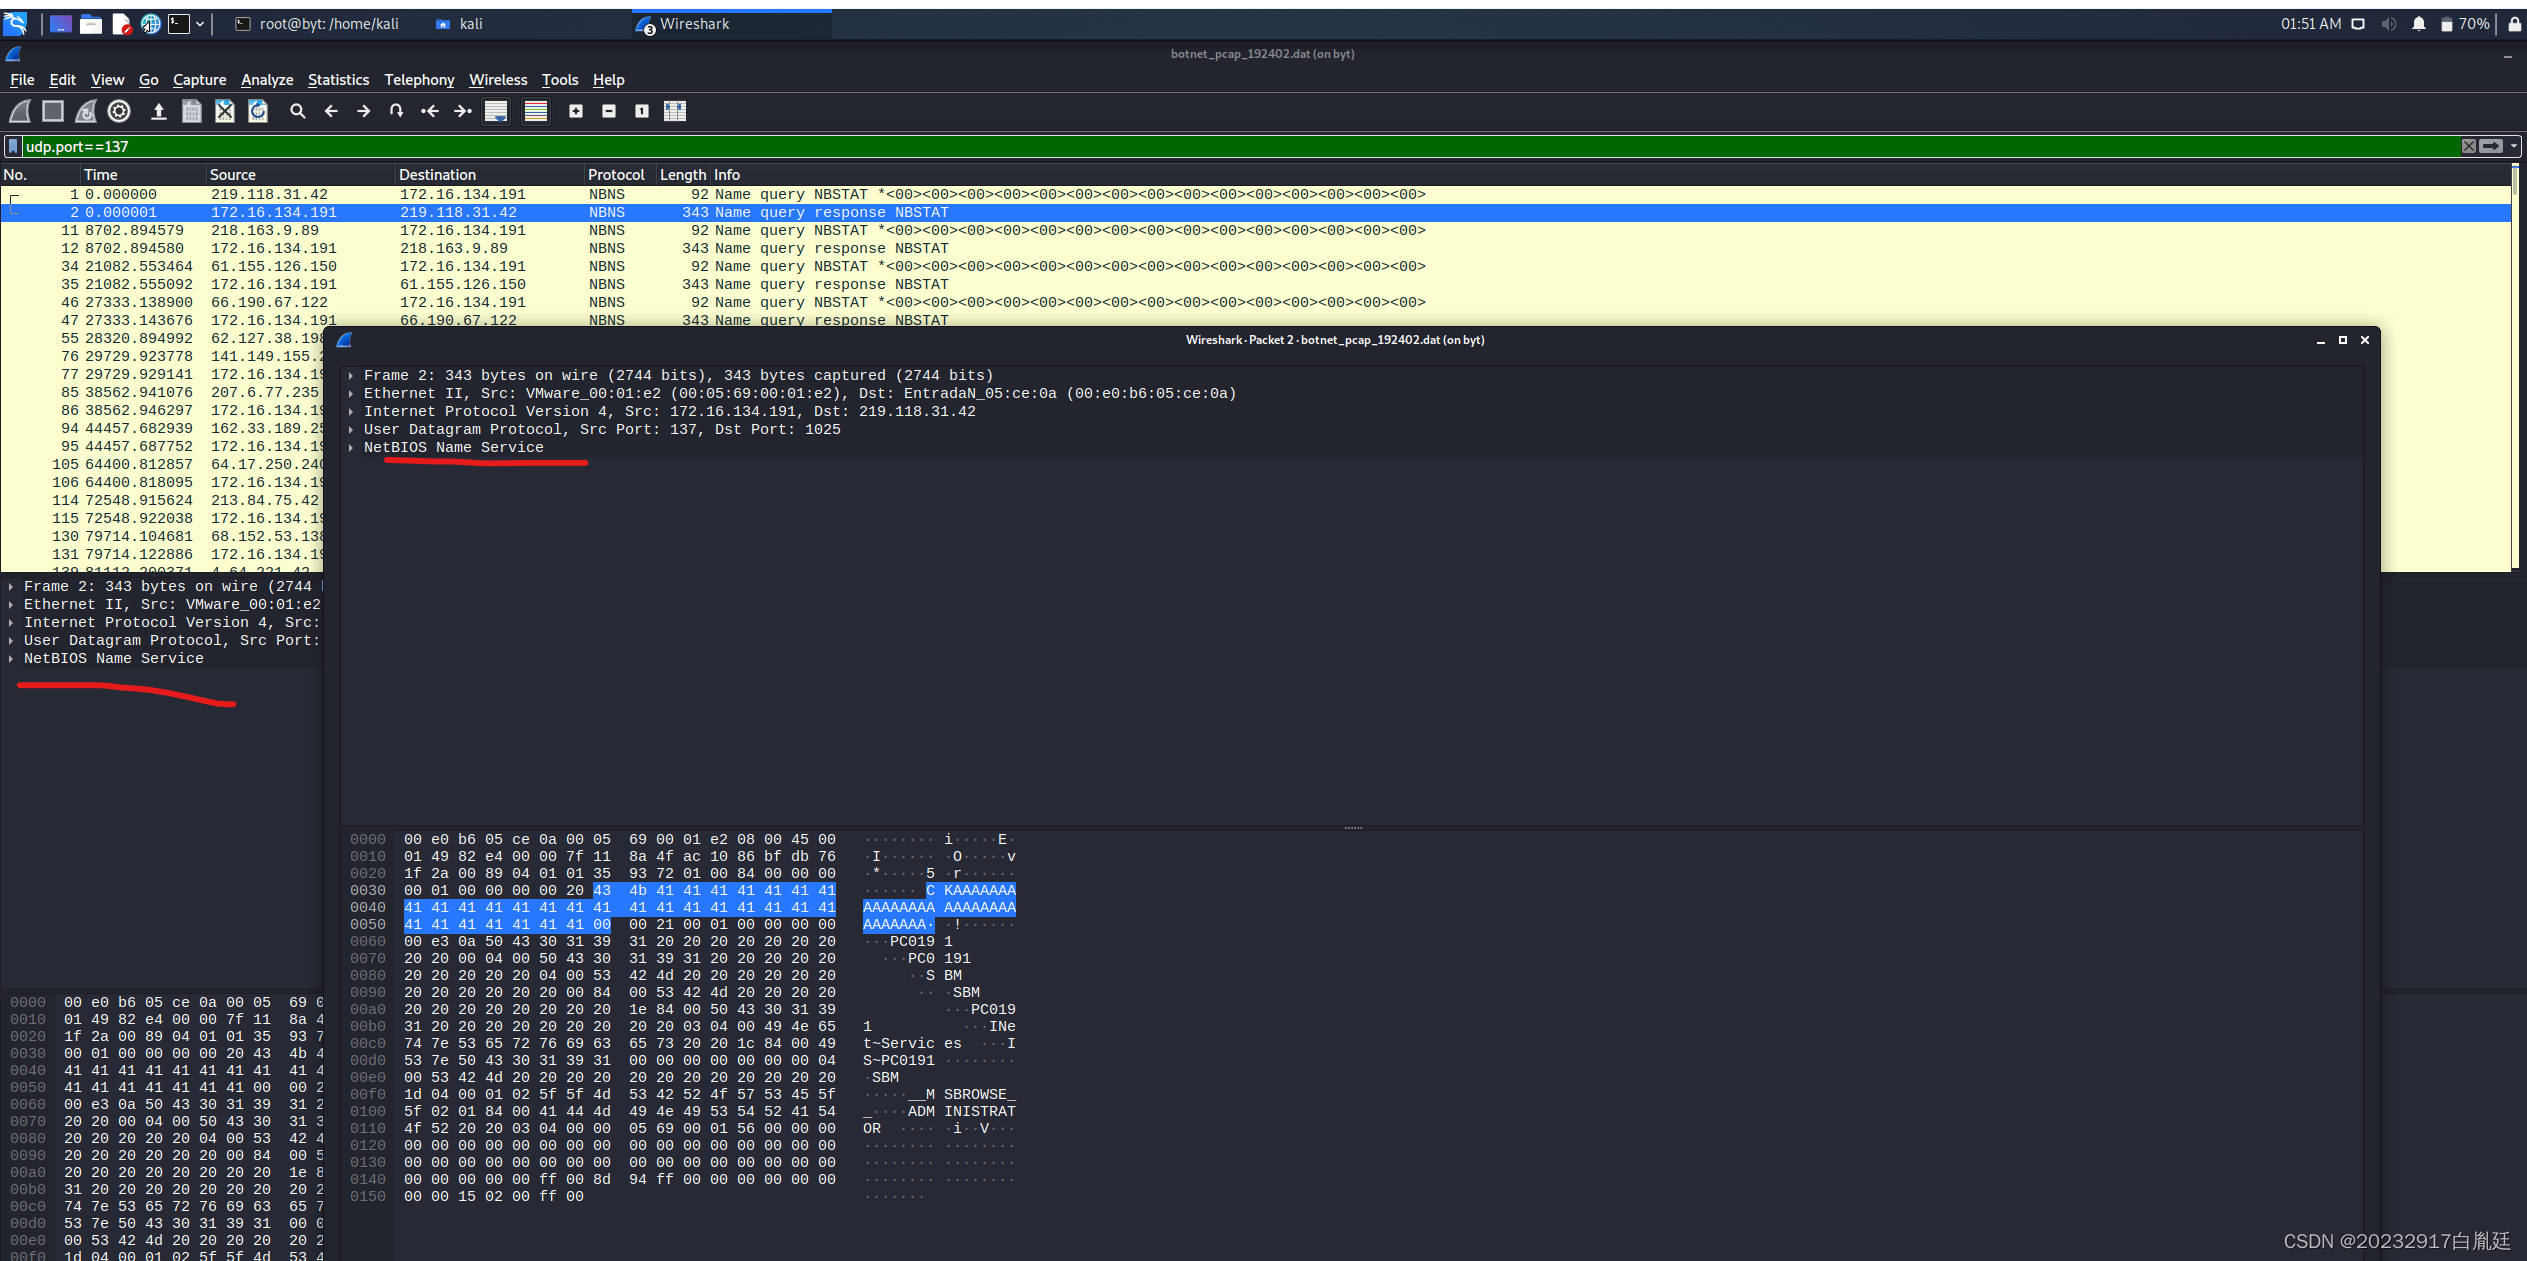This screenshot has width=2527, height=1261.
Task: Switch to root@byt terminal taskbar window
Action: 317,24
